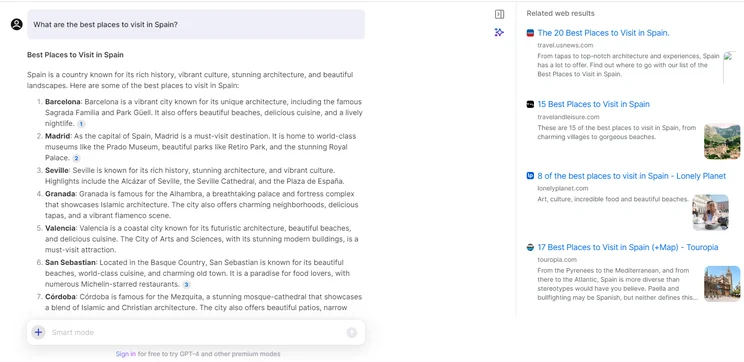Click the bold Valencia list item
This screenshot has width=744, height=362.
[x=61, y=228]
